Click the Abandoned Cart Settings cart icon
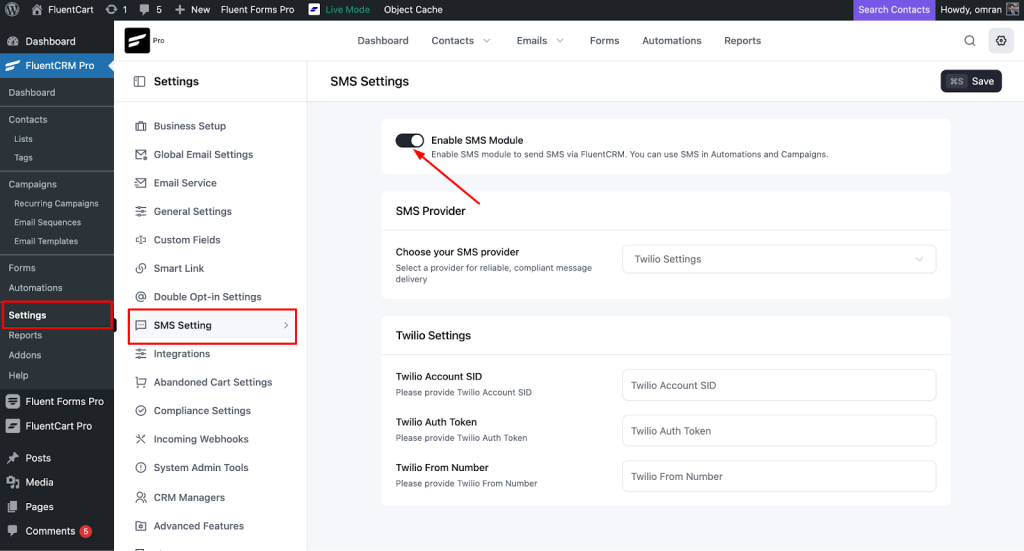Image resolution: width=1024 pixels, height=551 pixels. [x=141, y=382]
